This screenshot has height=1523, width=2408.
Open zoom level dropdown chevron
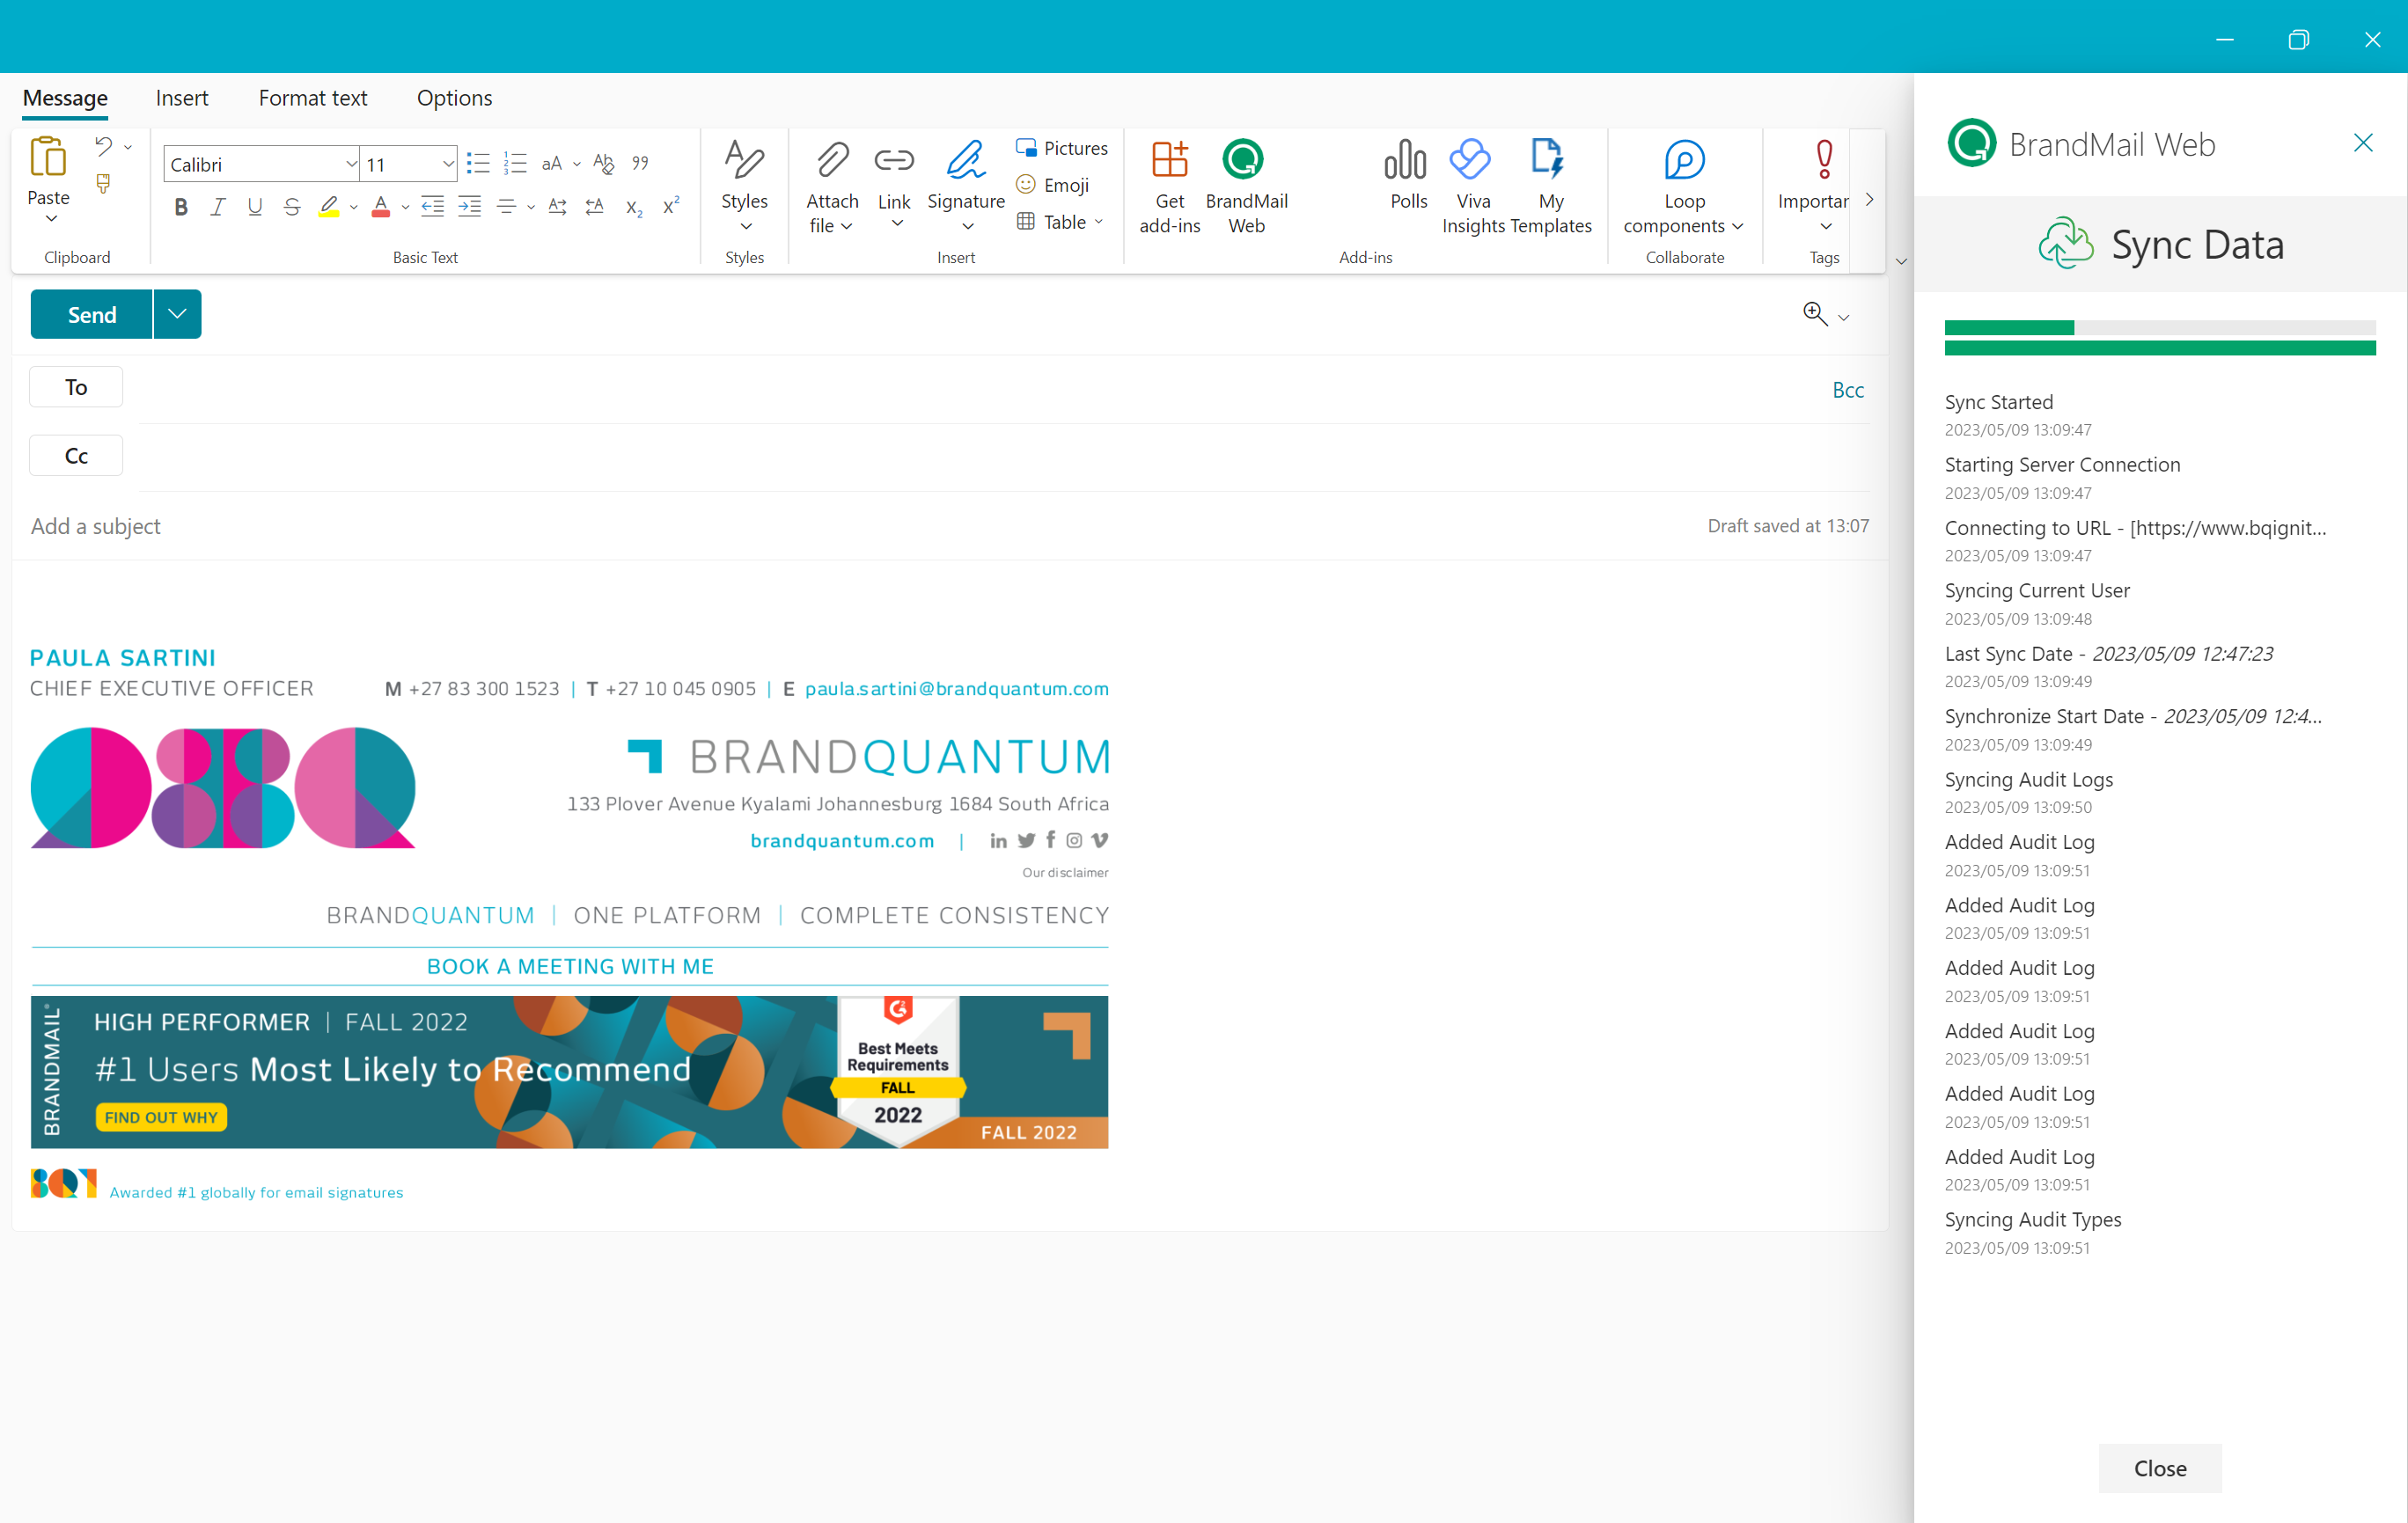(1844, 317)
